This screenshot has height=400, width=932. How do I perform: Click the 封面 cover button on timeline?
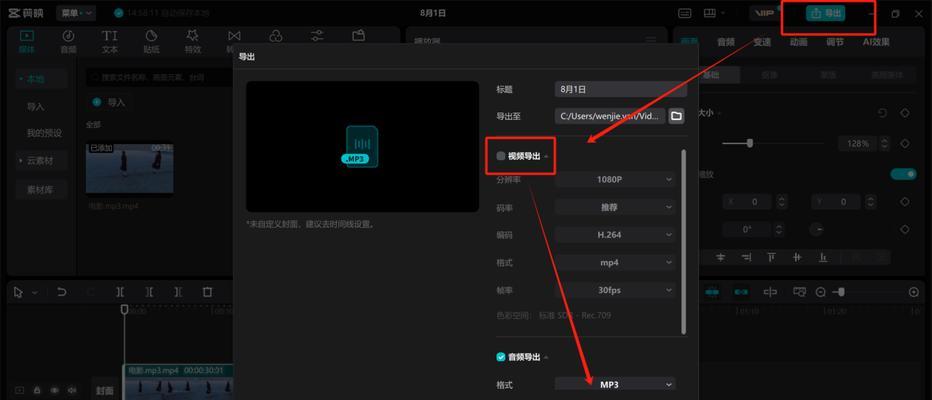(105, 390)
